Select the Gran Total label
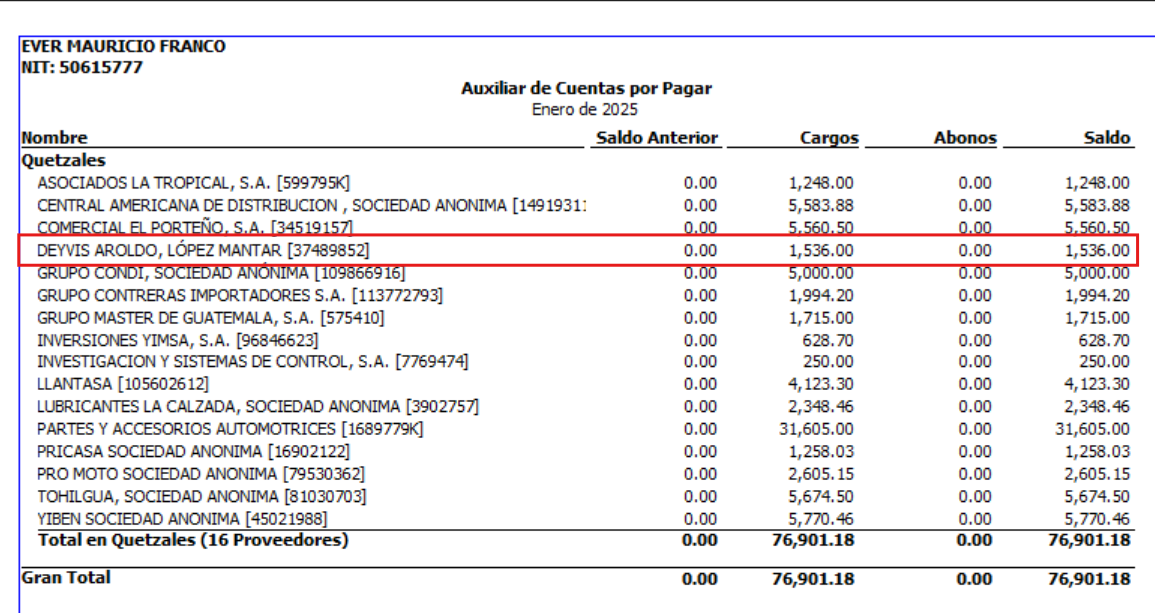Viewport: 1155px width, 613px height. click(66, 578)
